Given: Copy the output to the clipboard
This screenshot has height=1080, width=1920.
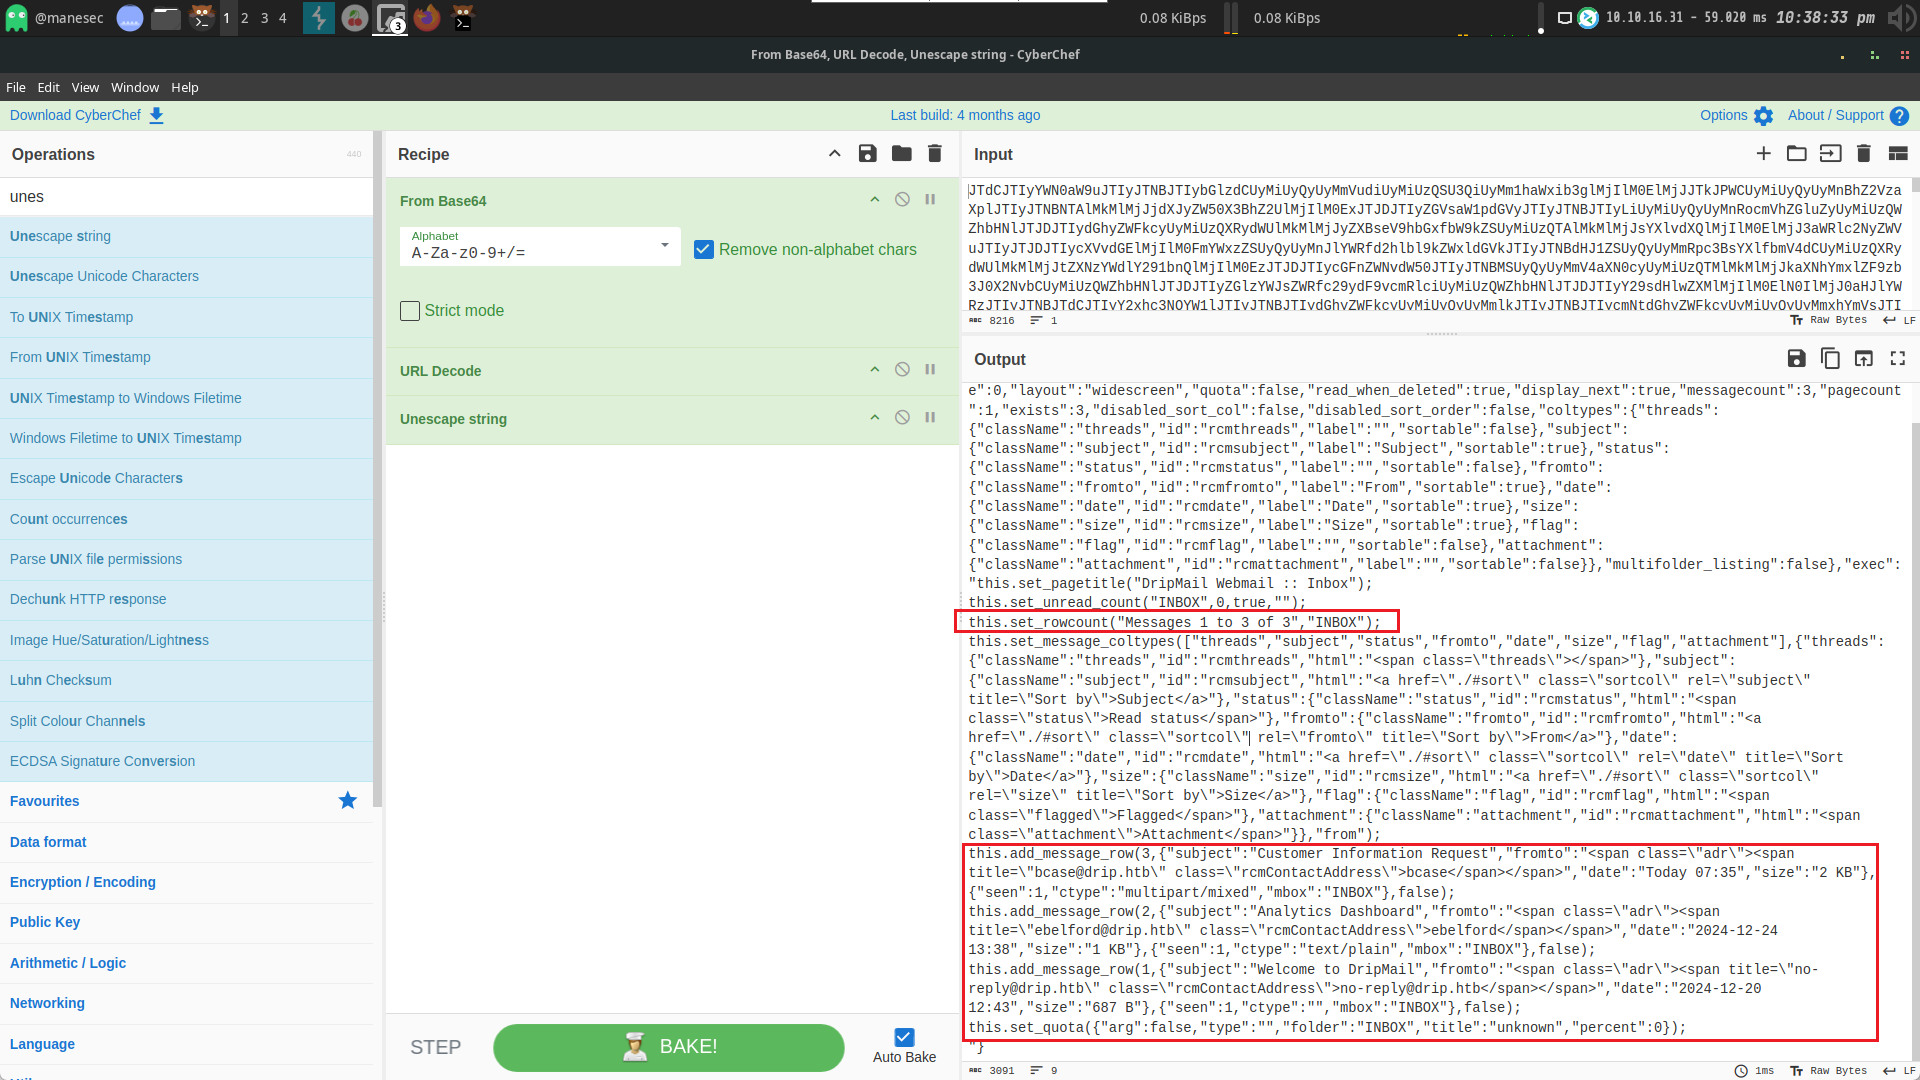Looking at the screenshot, I should pyautogui.click(x=1830, y=358).
